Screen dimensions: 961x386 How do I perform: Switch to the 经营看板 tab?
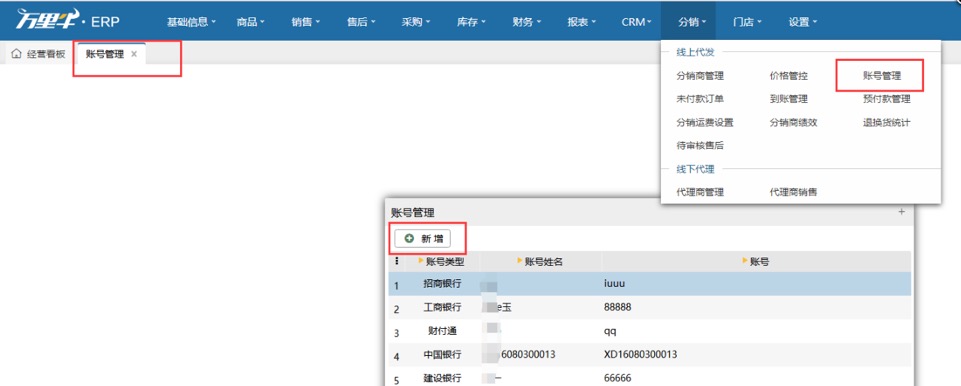coord(39,54)
